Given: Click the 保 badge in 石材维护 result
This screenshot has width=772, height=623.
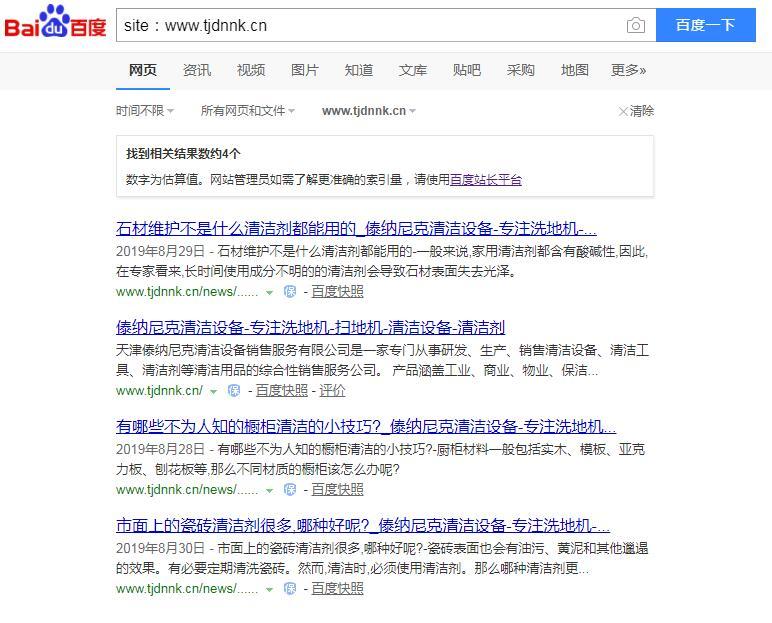Looking at the screenshot, I should (290, 292).
